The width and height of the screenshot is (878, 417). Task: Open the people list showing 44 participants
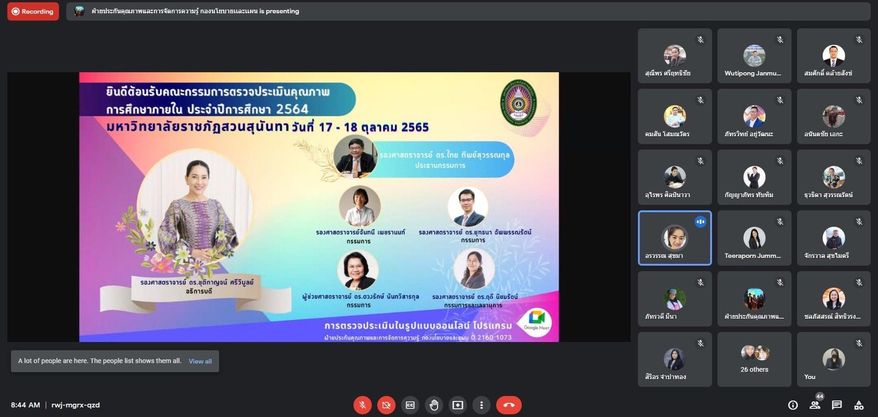(x=816, y=405)
